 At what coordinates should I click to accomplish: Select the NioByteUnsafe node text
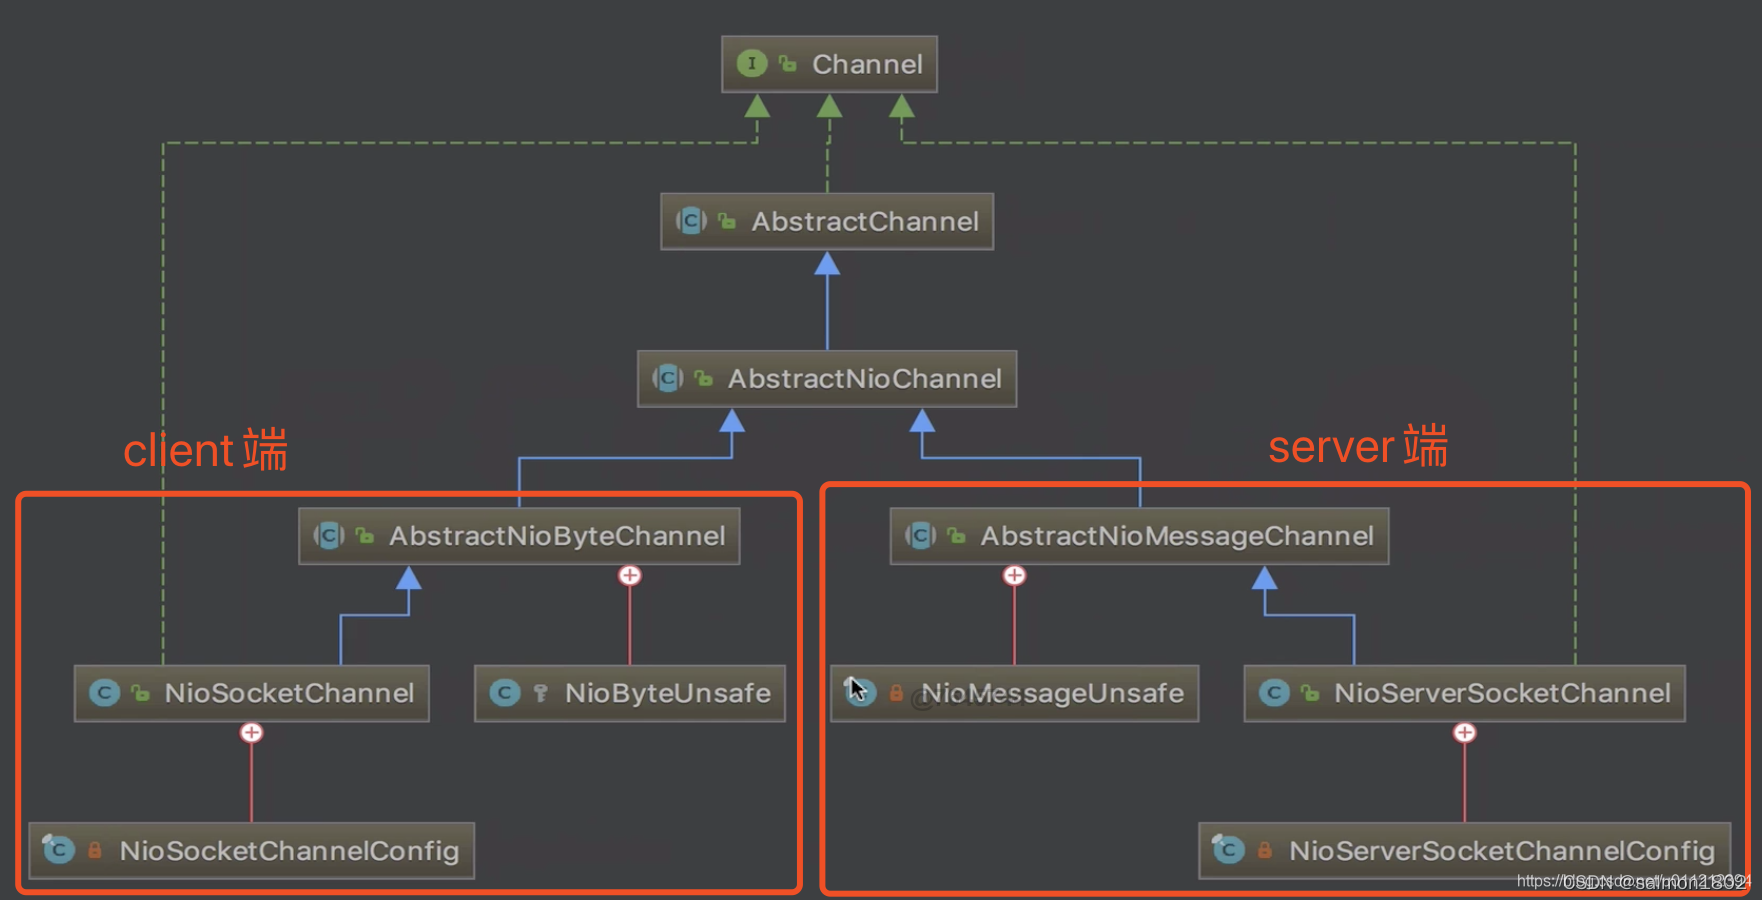tap(668, 693)
